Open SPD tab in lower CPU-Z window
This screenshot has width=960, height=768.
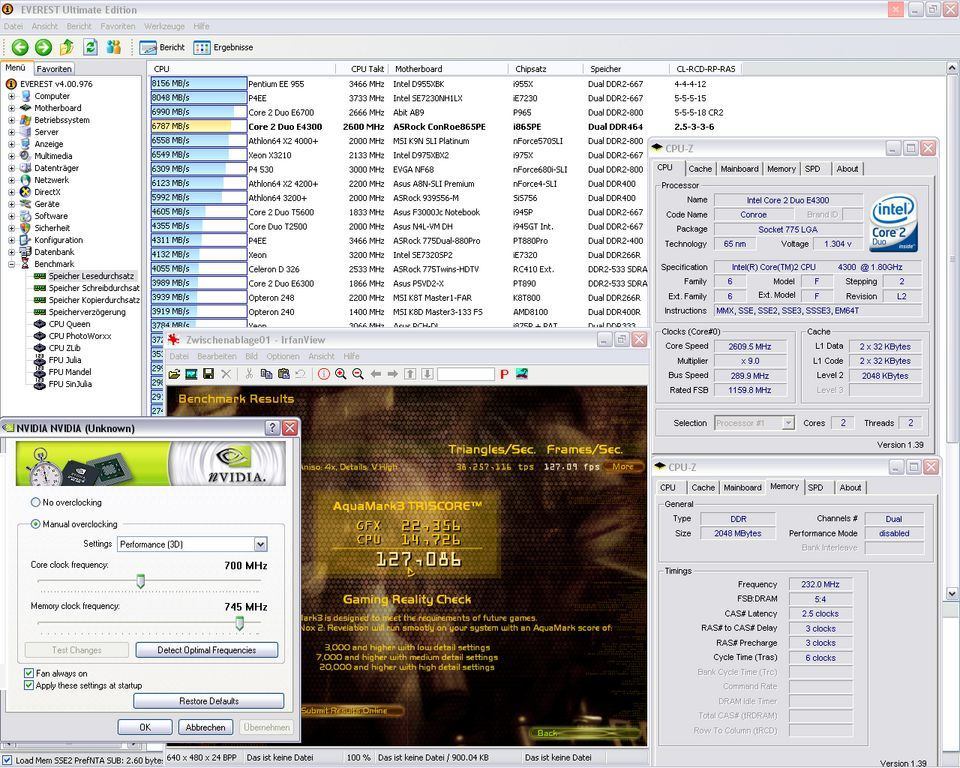coord(815,488)
